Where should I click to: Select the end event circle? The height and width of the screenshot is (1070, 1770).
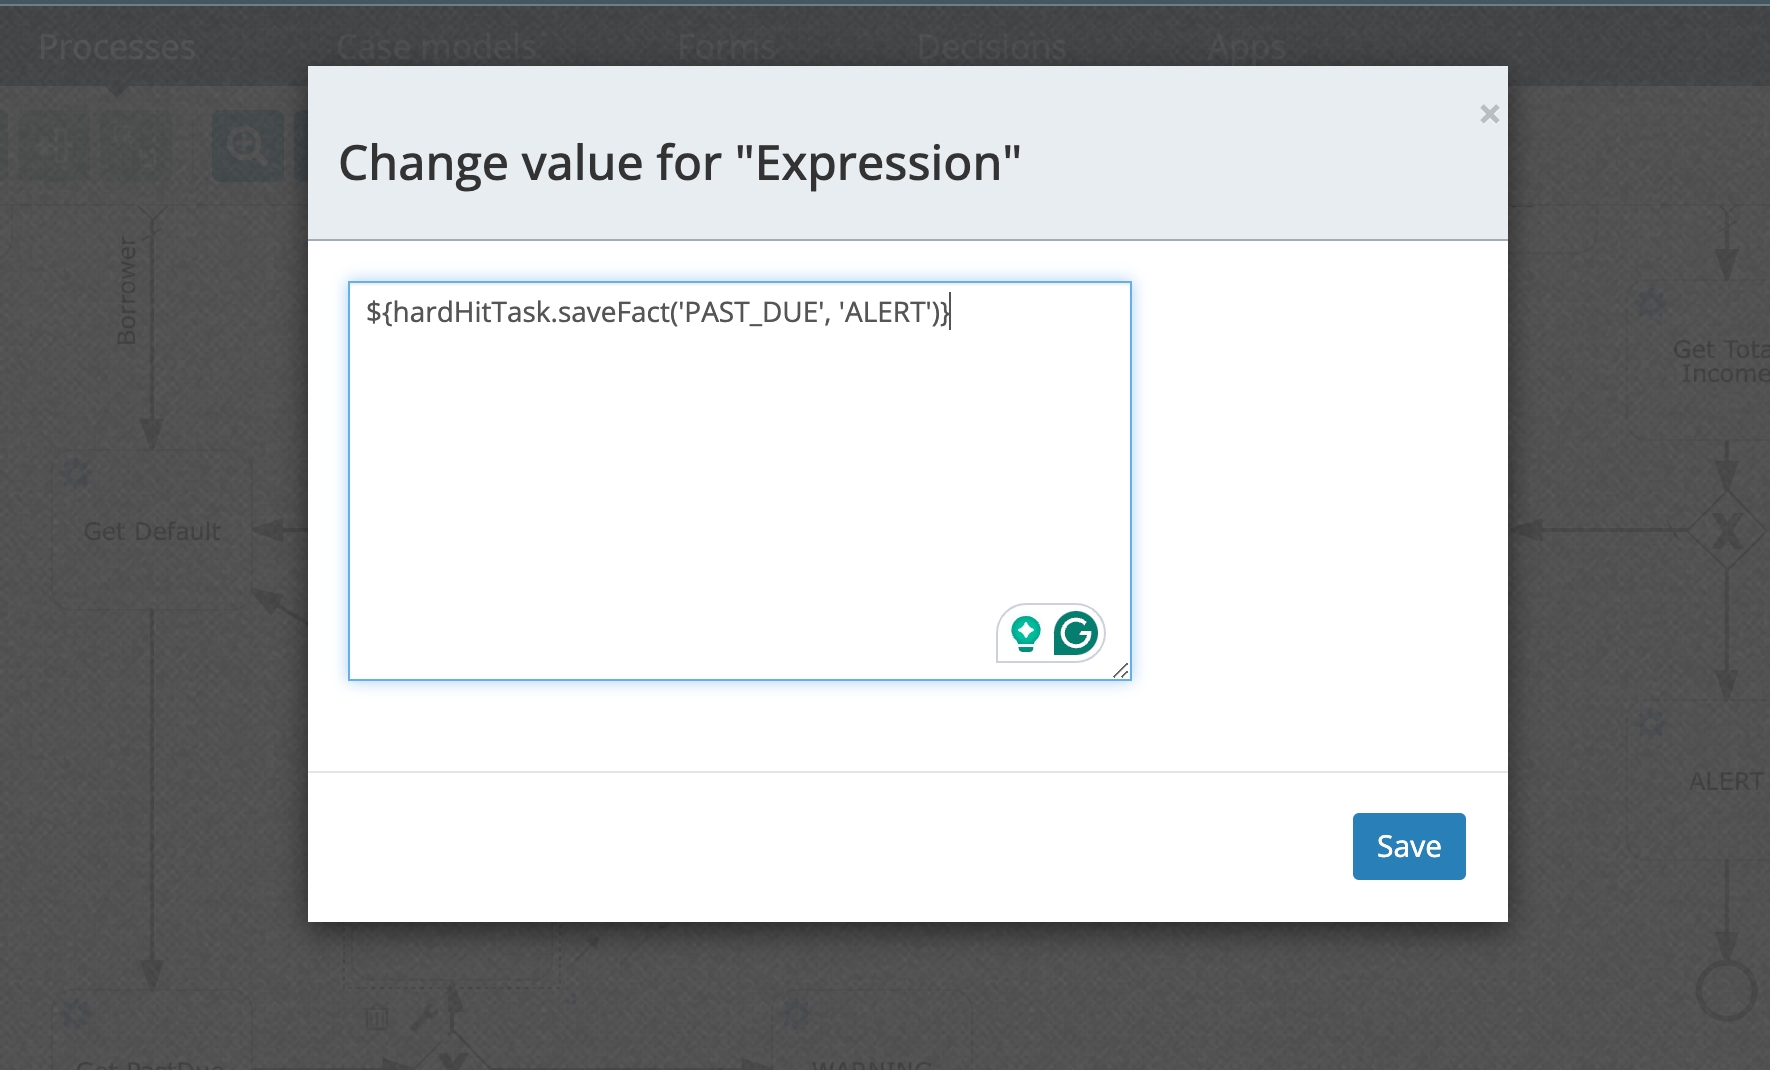coord(1726,990)
